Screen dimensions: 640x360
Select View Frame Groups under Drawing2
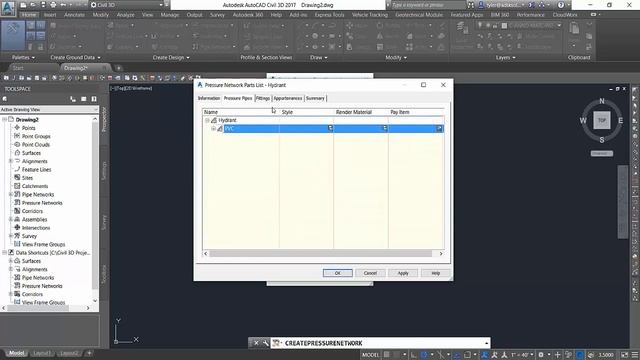[x=43, y=244]
